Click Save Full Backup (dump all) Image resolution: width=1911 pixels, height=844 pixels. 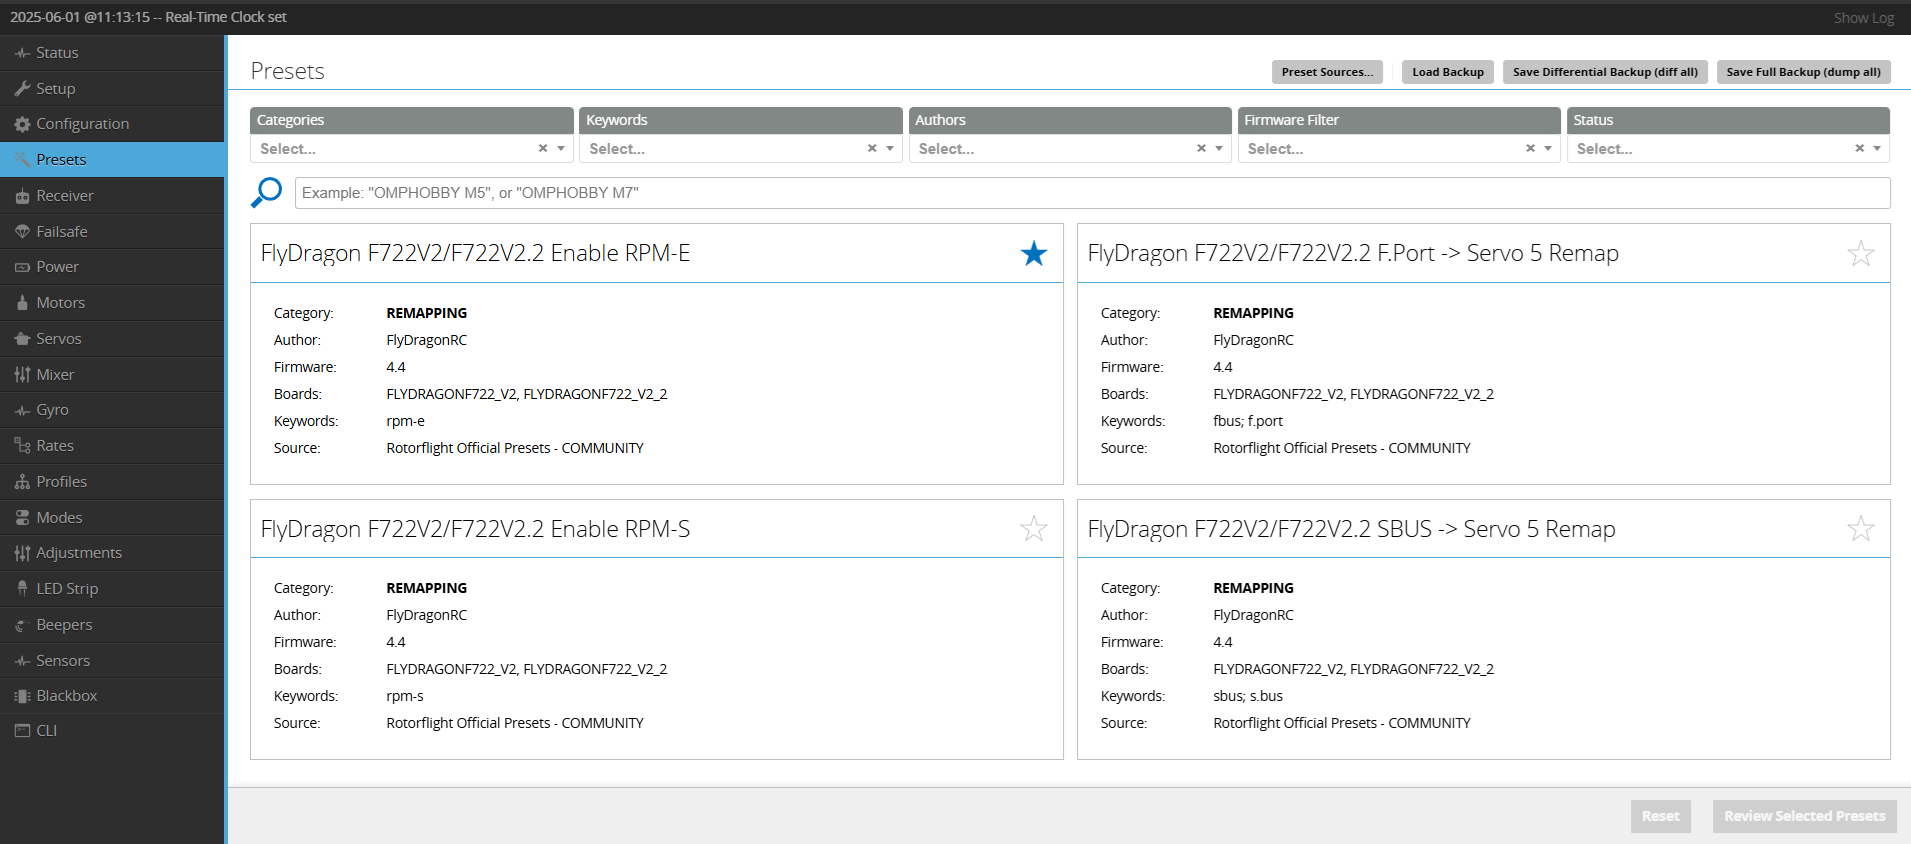click(x=1803, y=72)
